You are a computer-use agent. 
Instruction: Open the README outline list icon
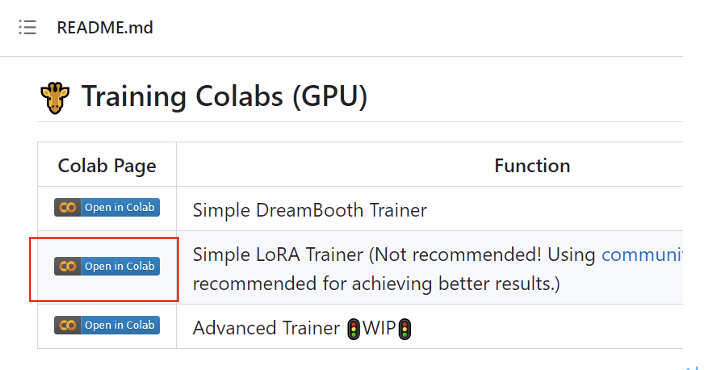(27, 27)
